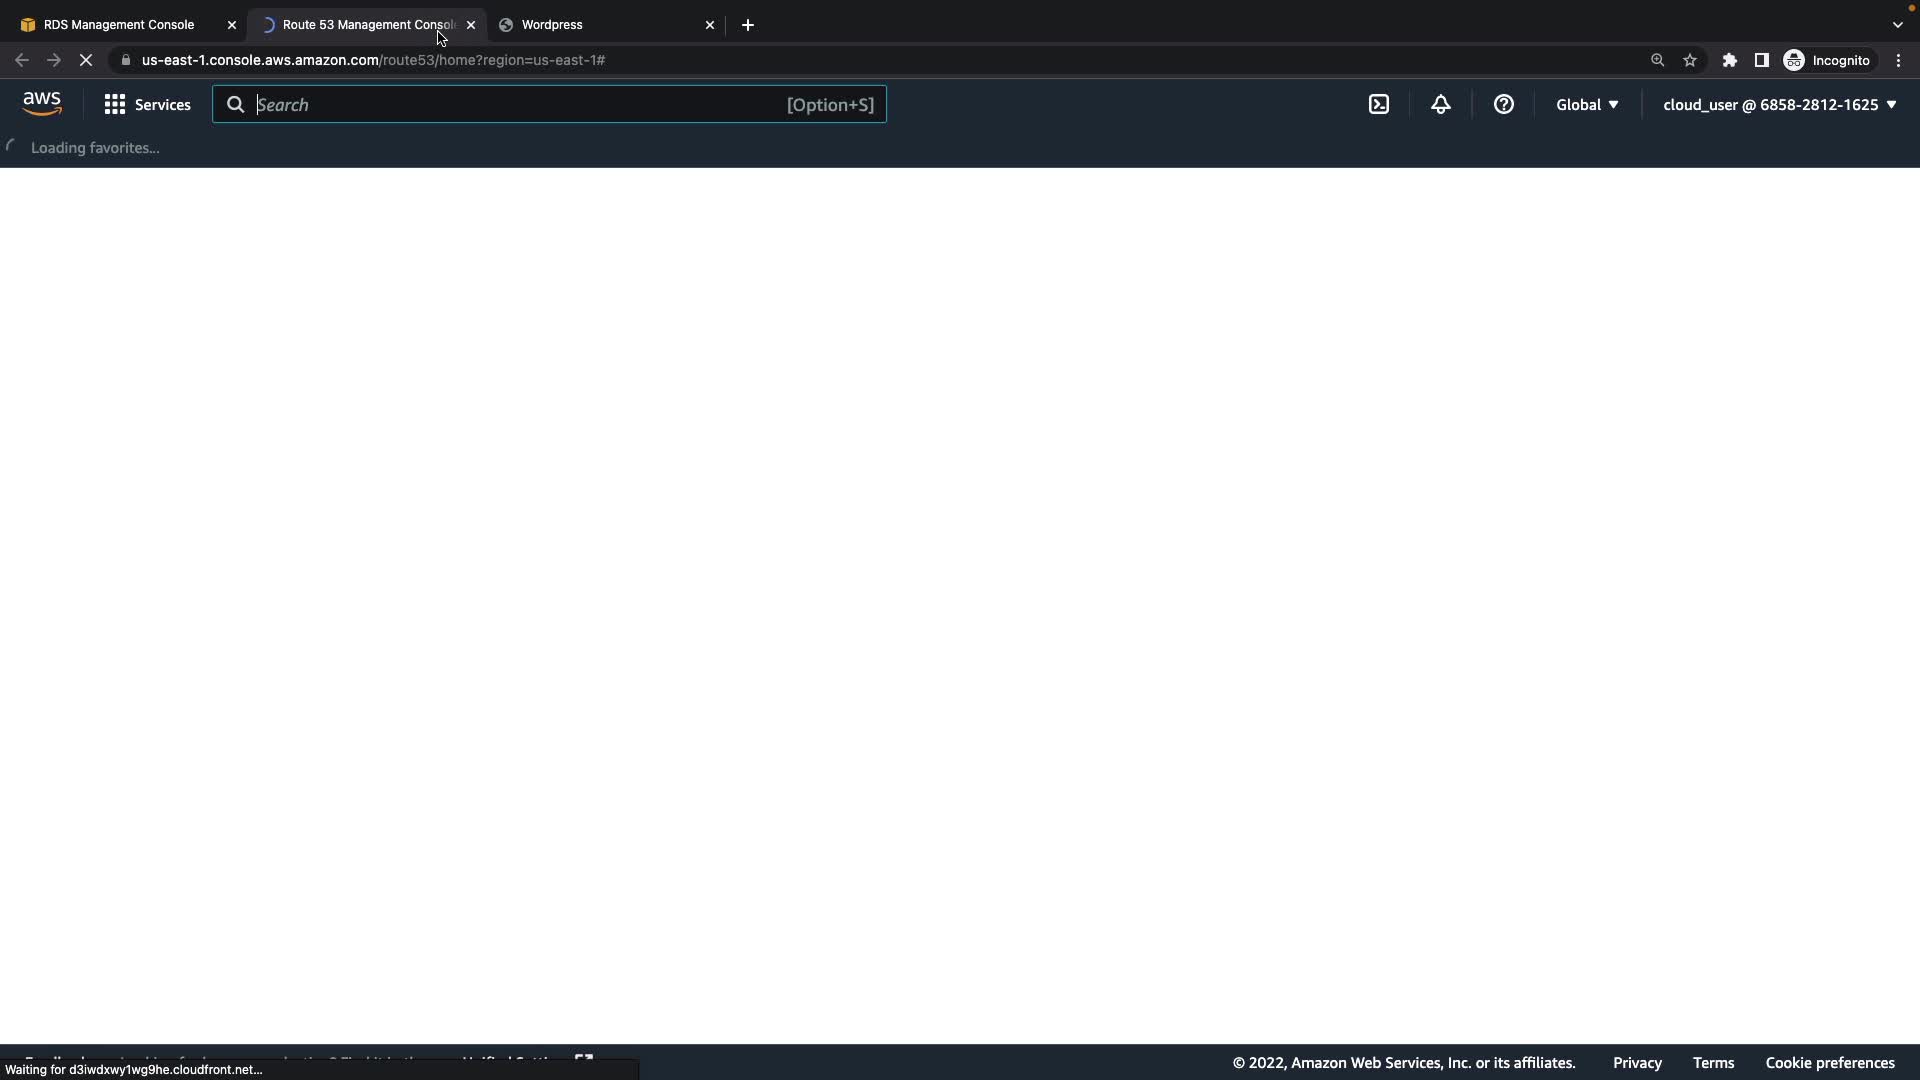Open the notifications bell
This screenshot has width=1920, height=1080.
1440,104
